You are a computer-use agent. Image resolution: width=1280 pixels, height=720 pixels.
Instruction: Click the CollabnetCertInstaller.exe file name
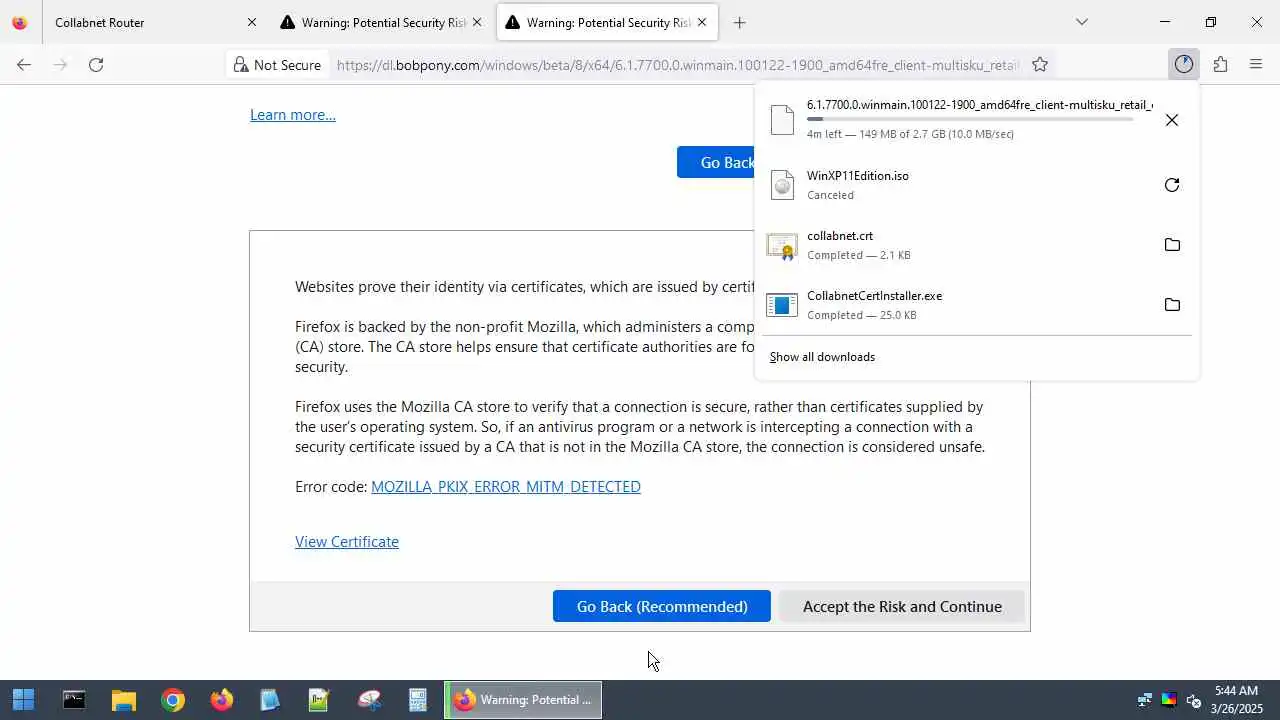[875, 296]
